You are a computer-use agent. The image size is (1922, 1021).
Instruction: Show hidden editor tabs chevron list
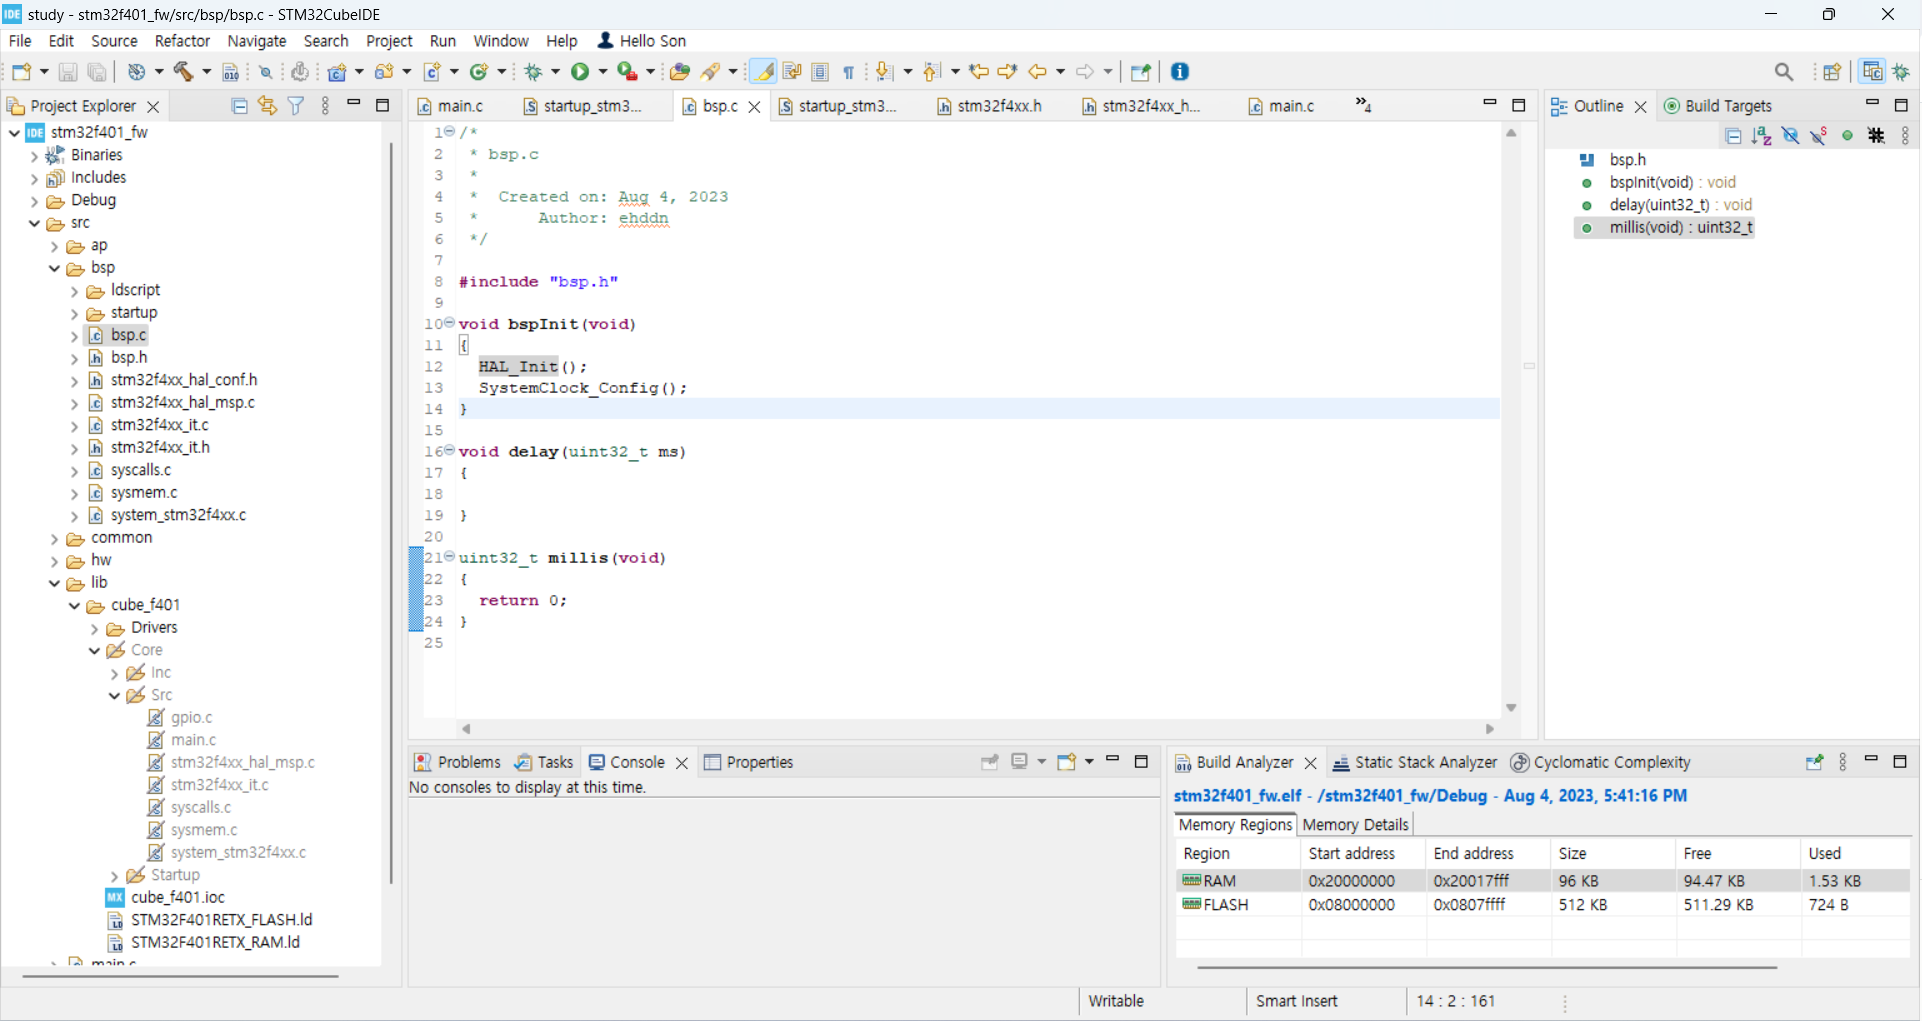tap(1362, 105)
